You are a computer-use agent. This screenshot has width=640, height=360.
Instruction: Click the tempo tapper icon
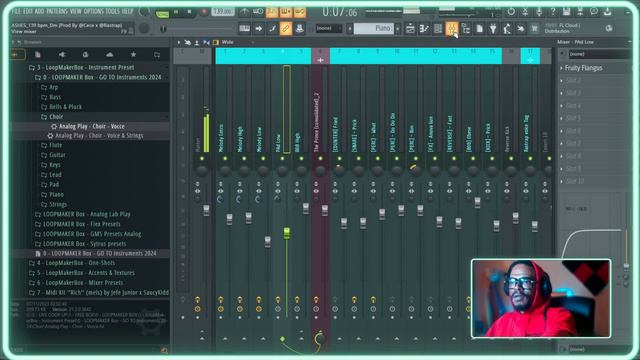pyautogui.click(x=507, y=29)
